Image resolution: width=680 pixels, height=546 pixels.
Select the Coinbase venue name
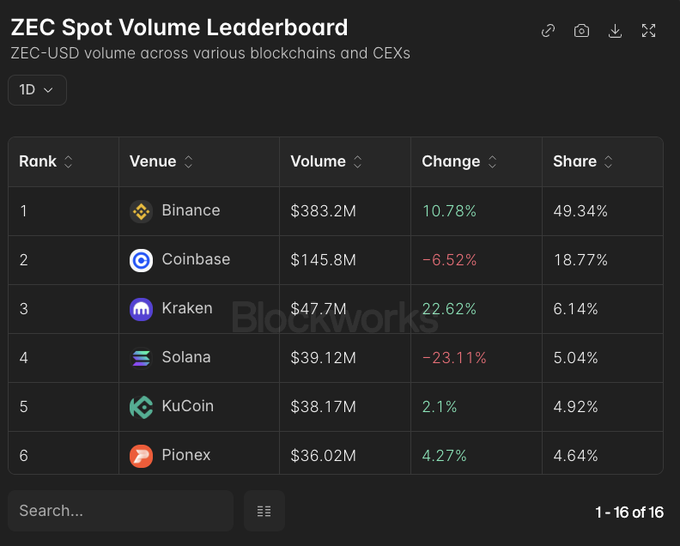196,259
